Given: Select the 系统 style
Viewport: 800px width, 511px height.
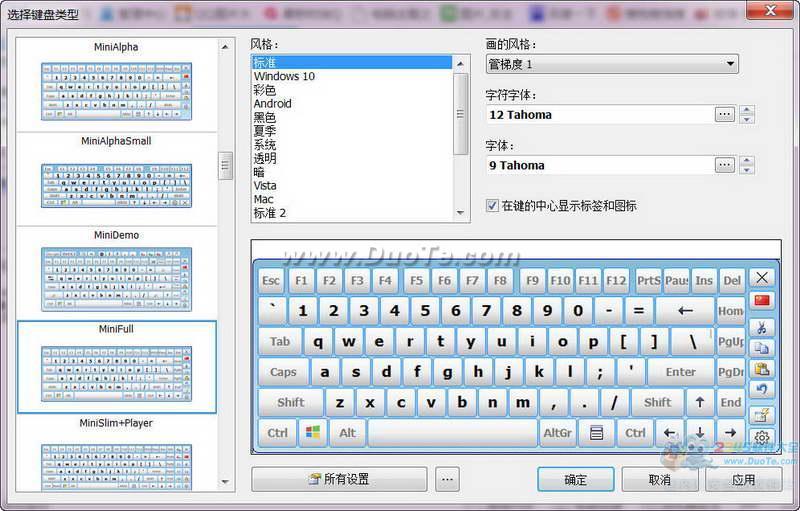Looking at the screenshot, I should [x=352, y=144].
